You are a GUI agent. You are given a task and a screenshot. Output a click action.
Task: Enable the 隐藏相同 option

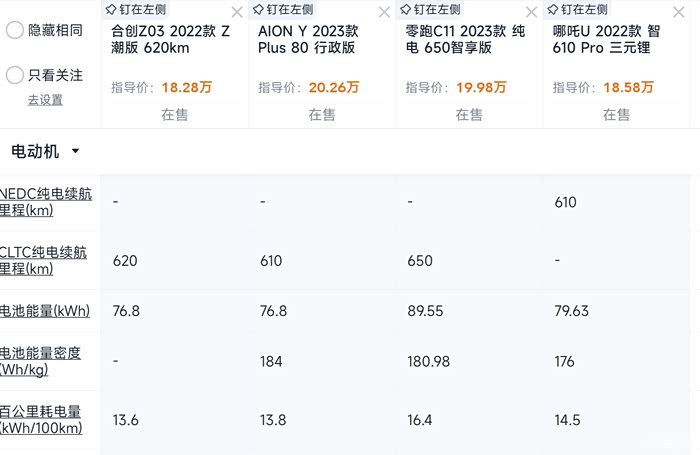click(15, 30)
